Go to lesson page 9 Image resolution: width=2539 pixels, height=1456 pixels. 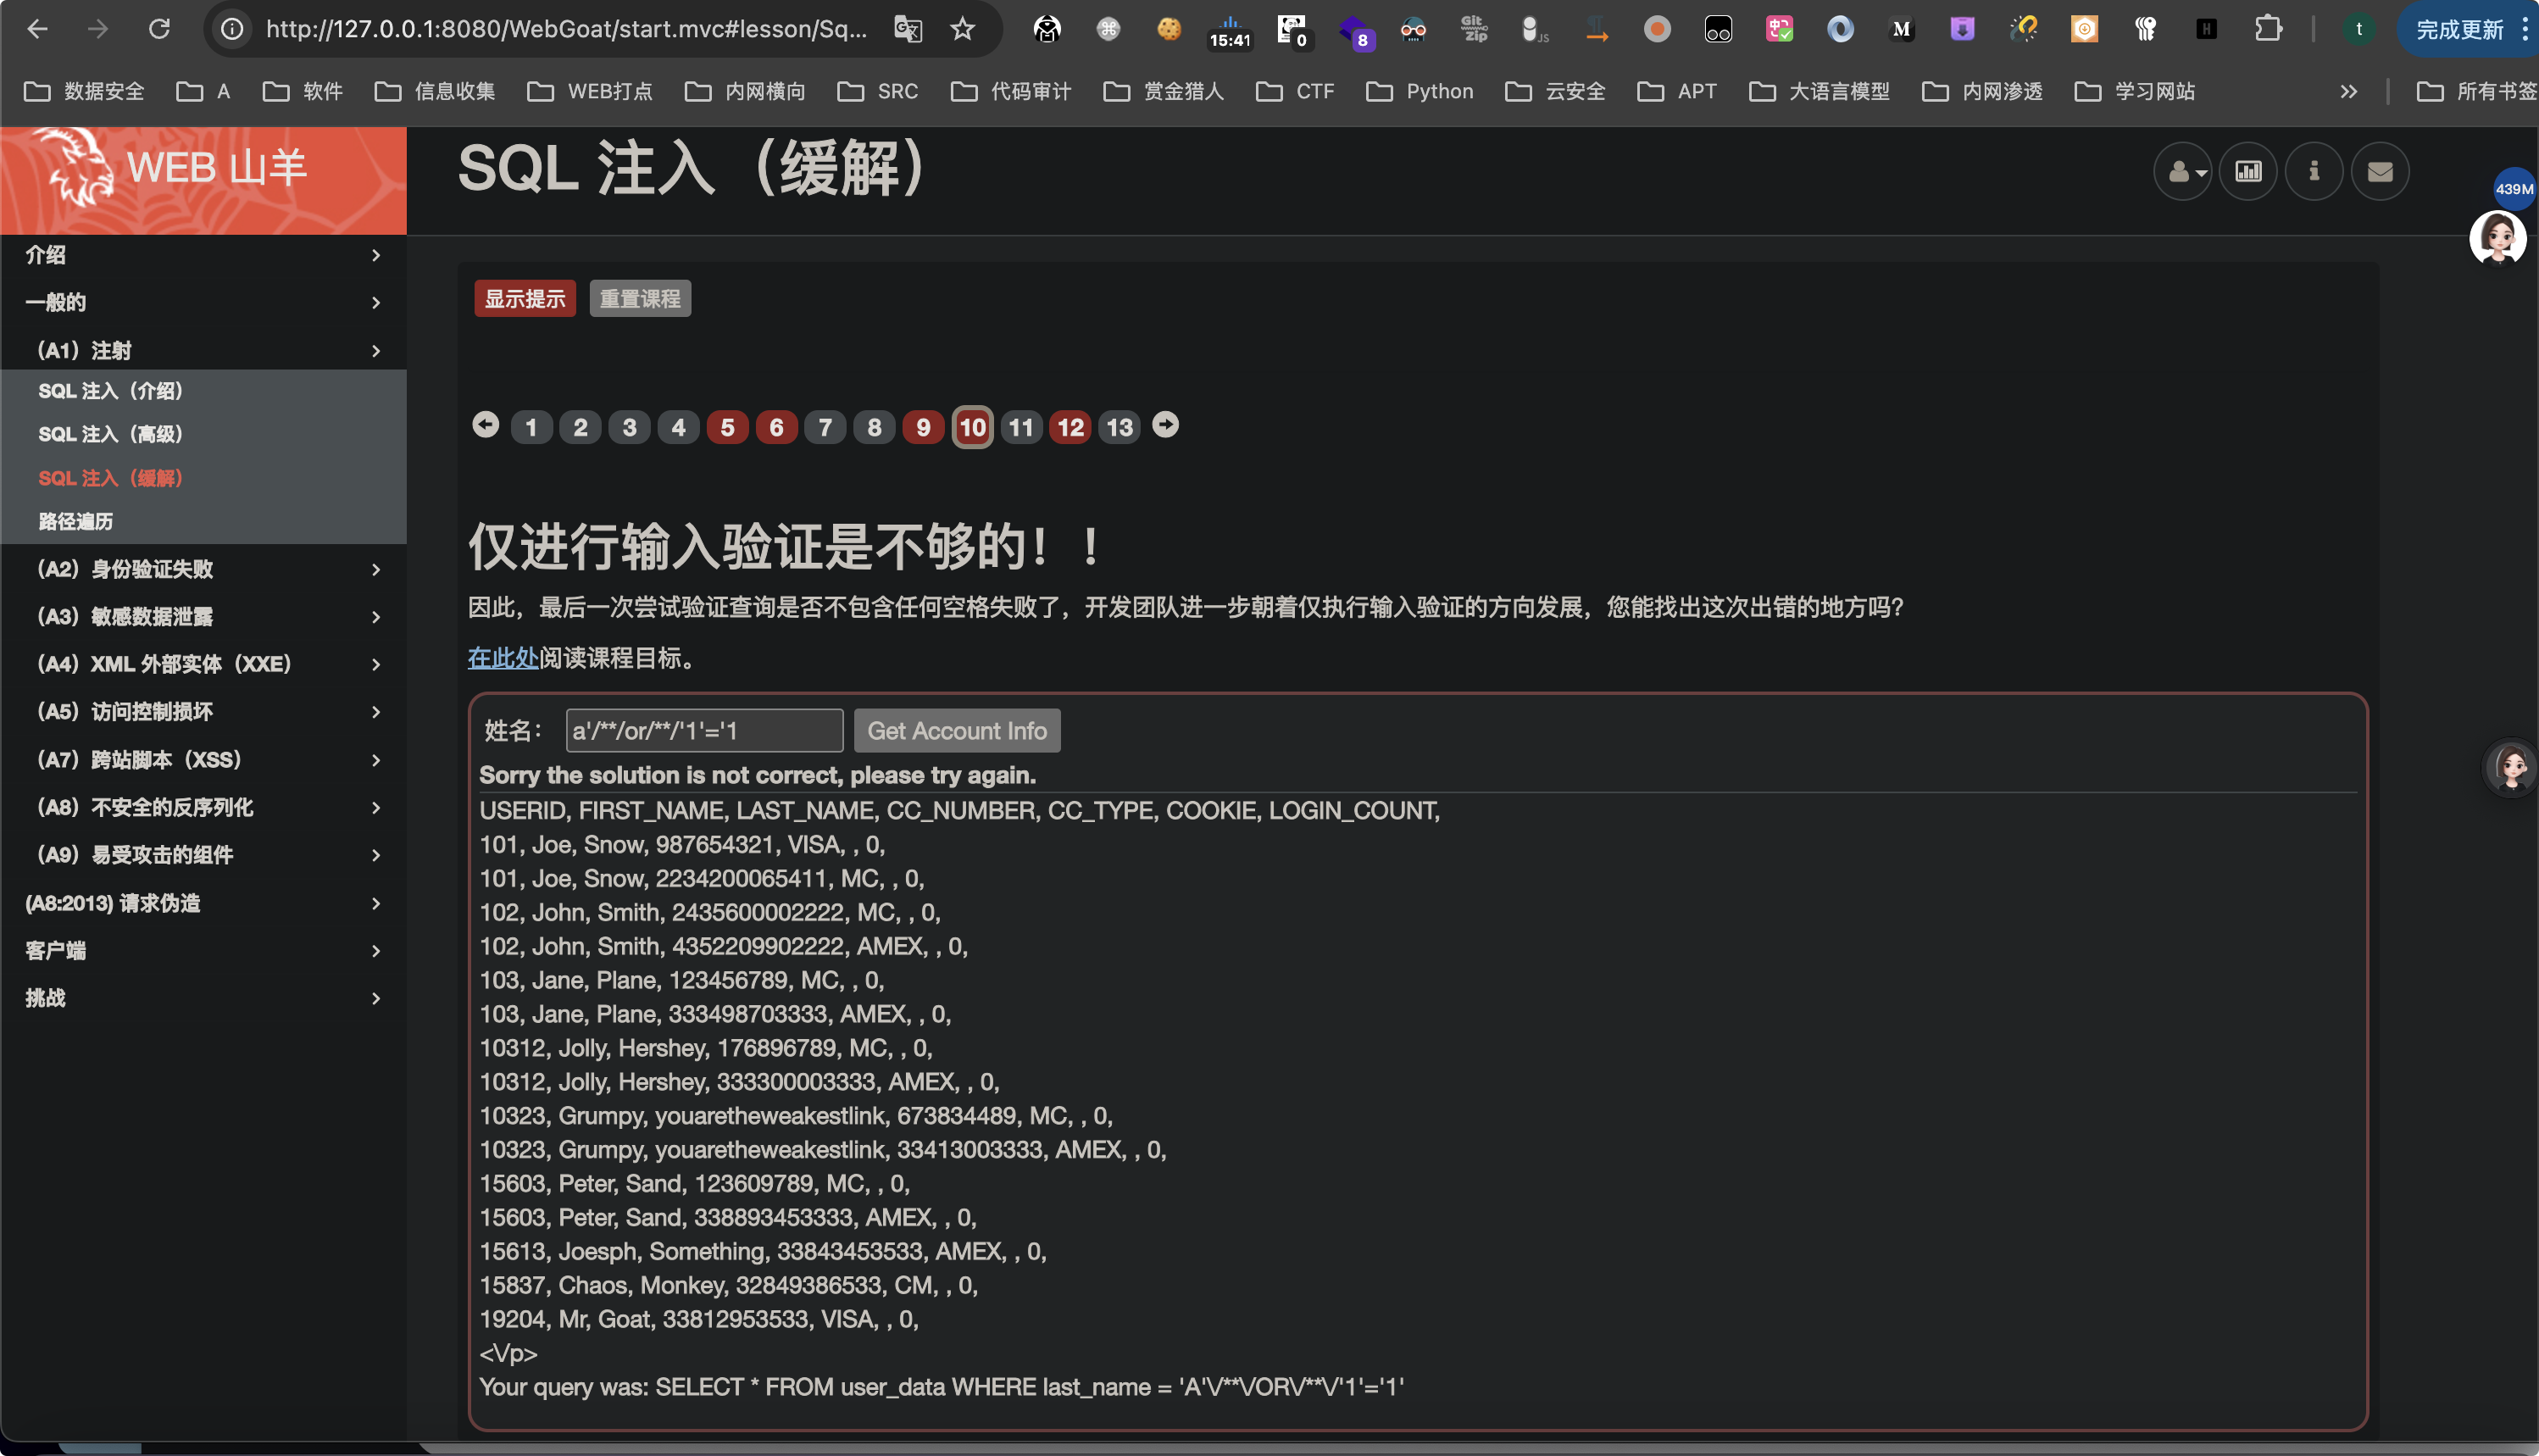(923, 428)
